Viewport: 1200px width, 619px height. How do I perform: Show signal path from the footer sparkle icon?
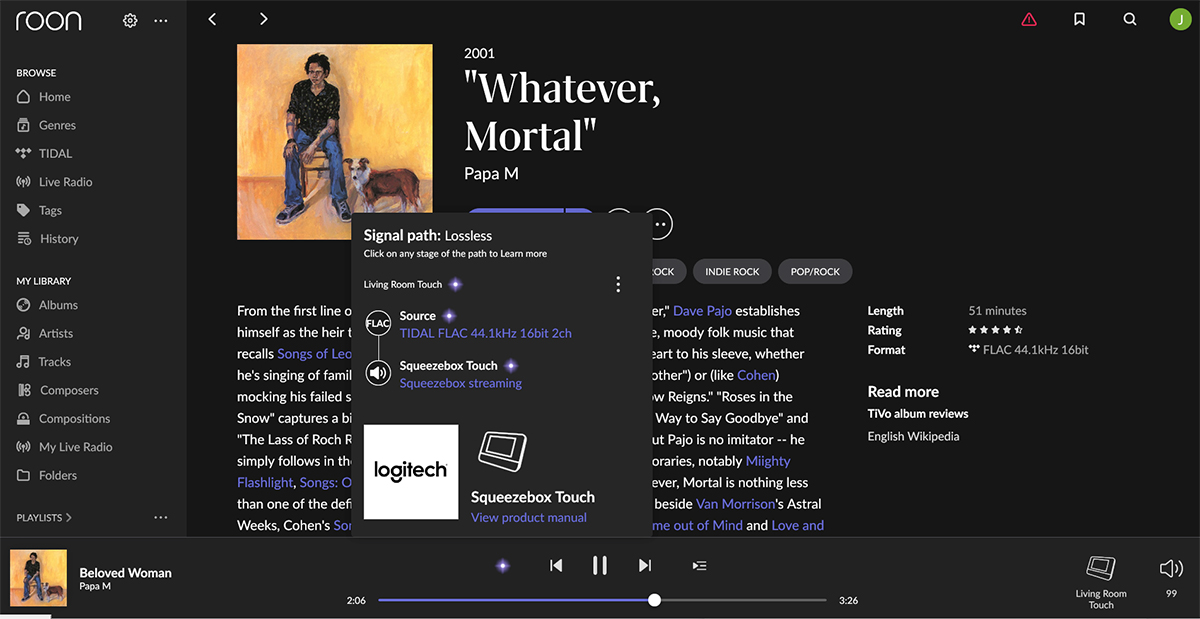[x=503, y=566]
